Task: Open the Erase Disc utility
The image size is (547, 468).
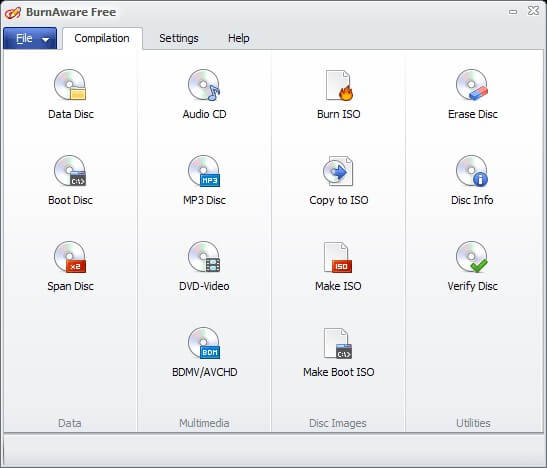Action: pos(473,94)
